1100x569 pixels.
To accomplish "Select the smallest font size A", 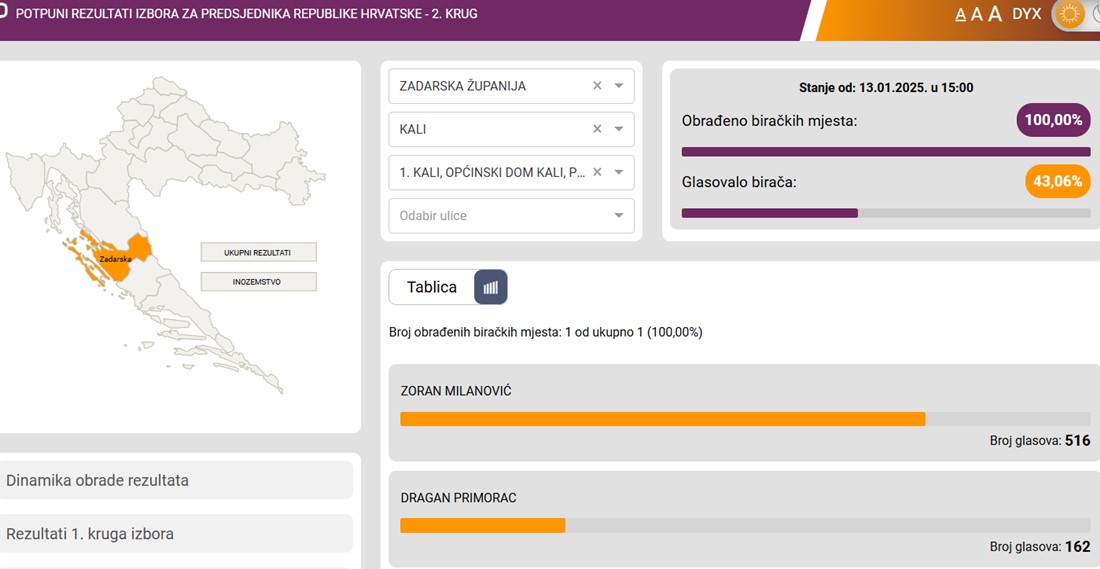I will pyautogui.click(x=961, y=15).
